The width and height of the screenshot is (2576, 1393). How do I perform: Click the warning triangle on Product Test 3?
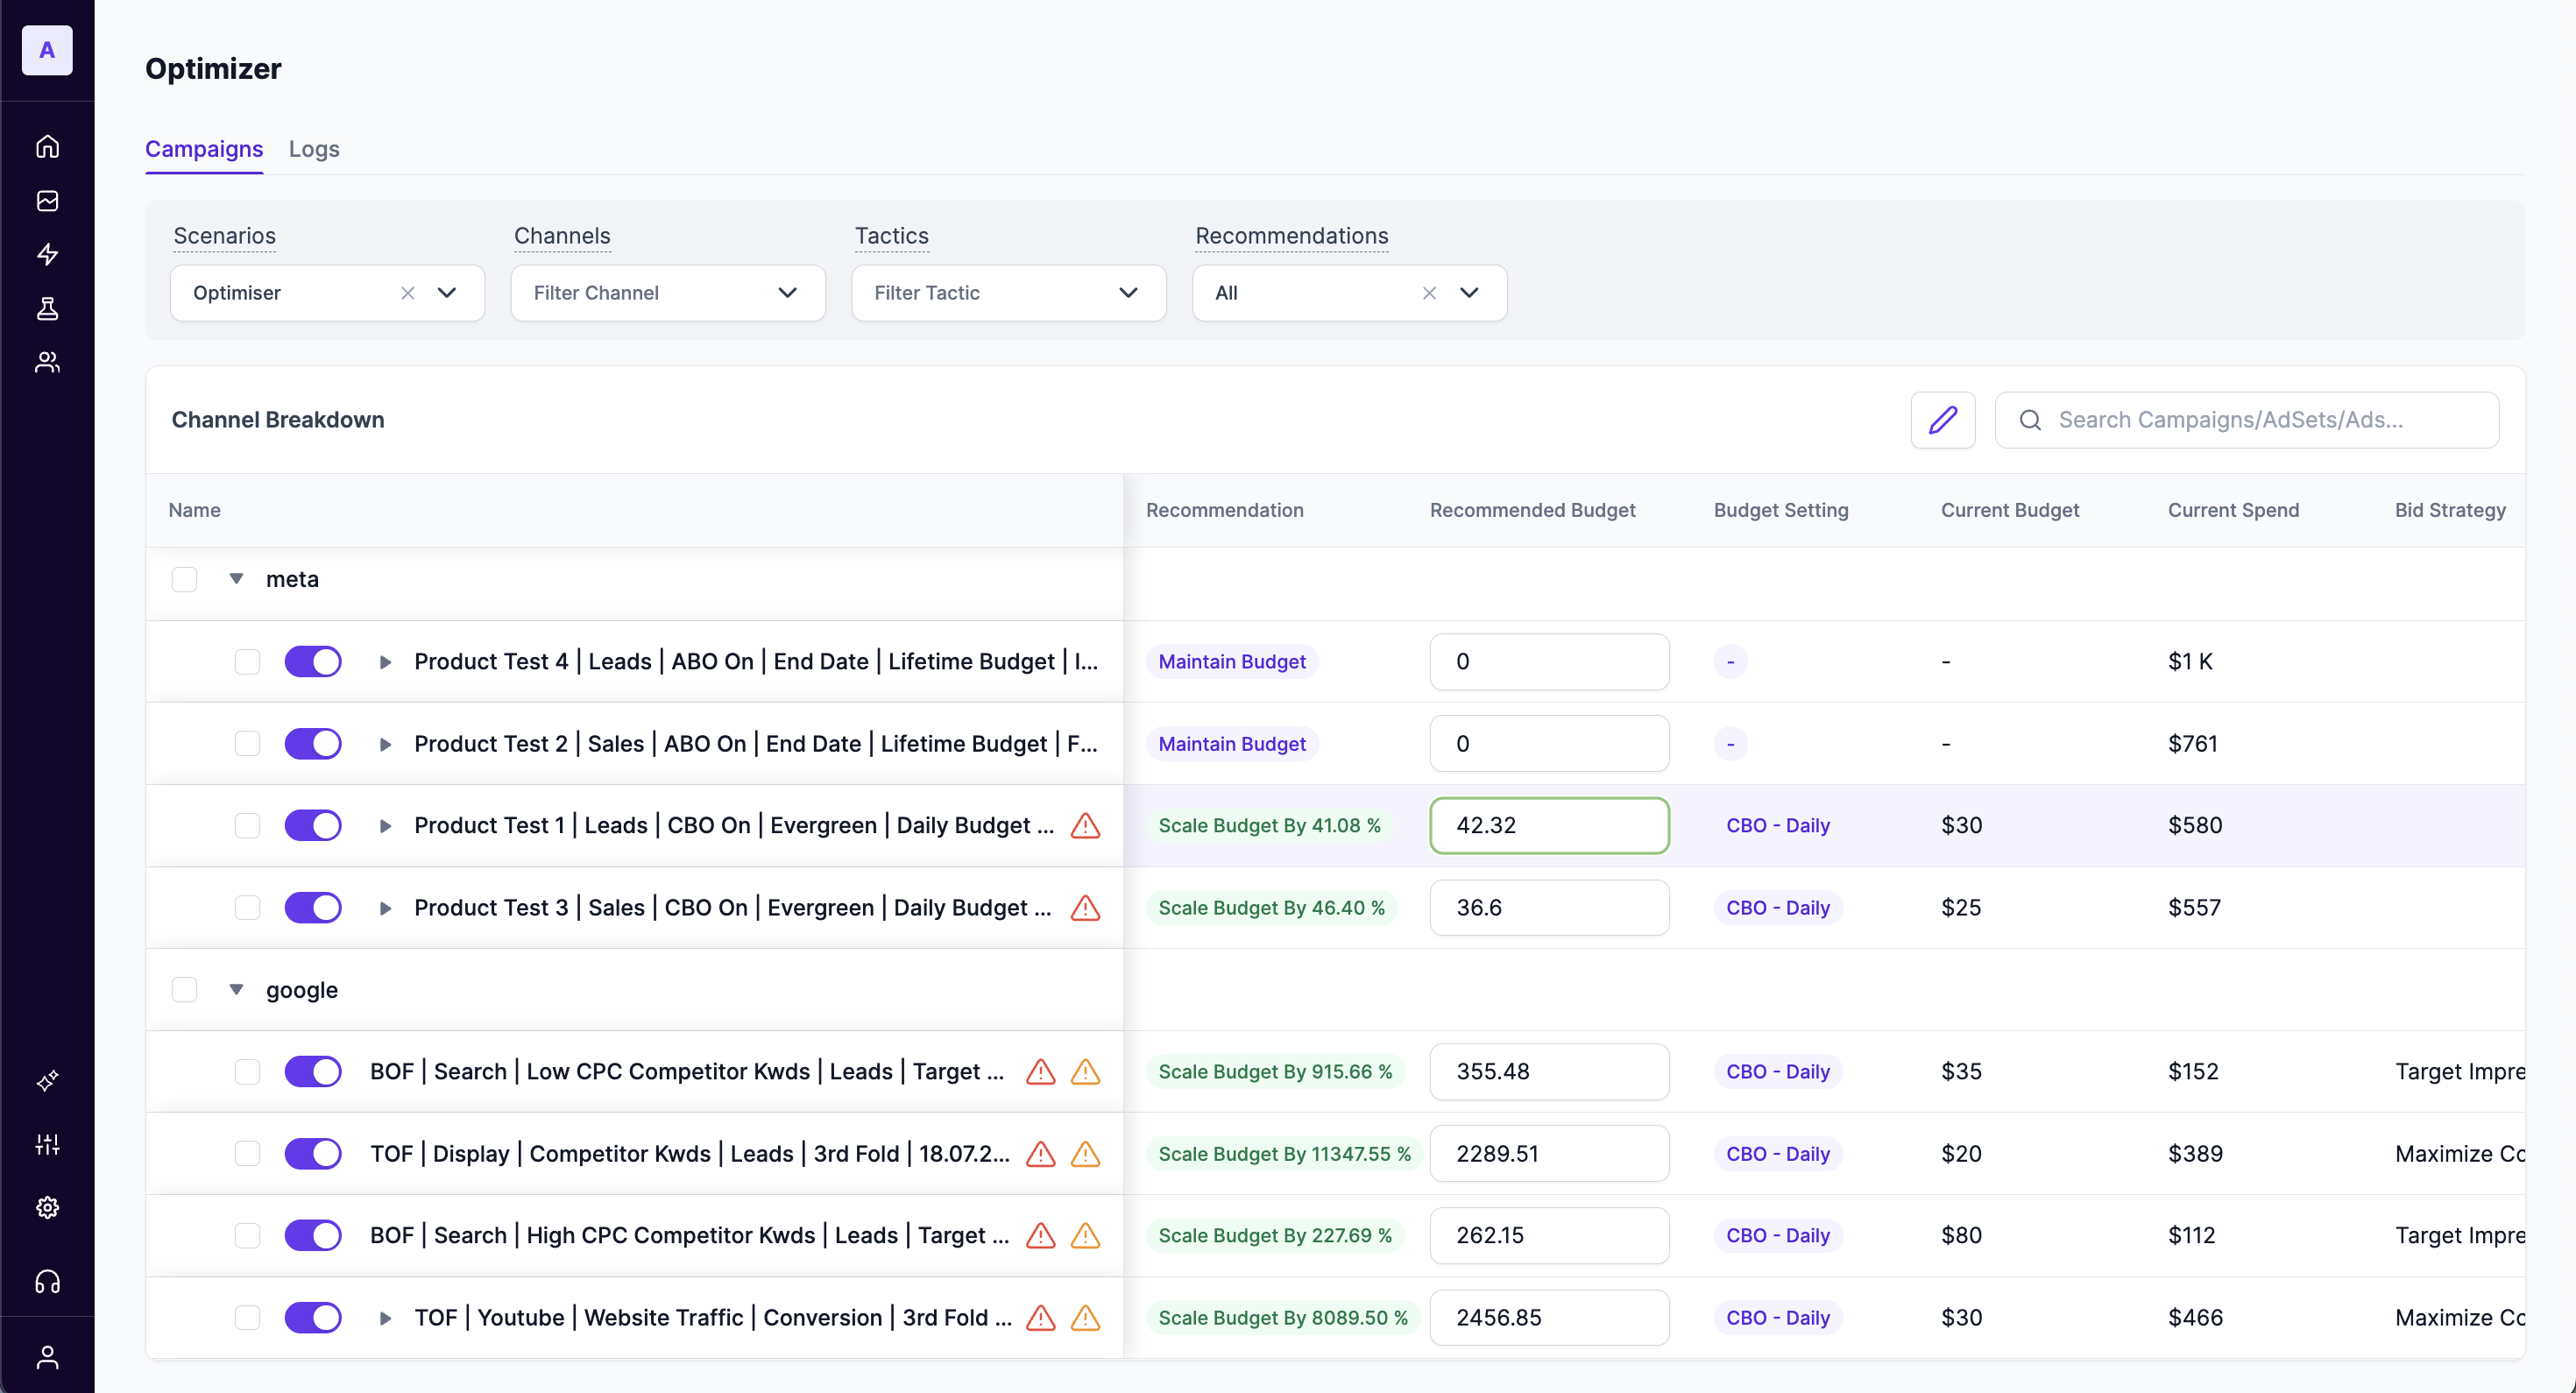1085,908
